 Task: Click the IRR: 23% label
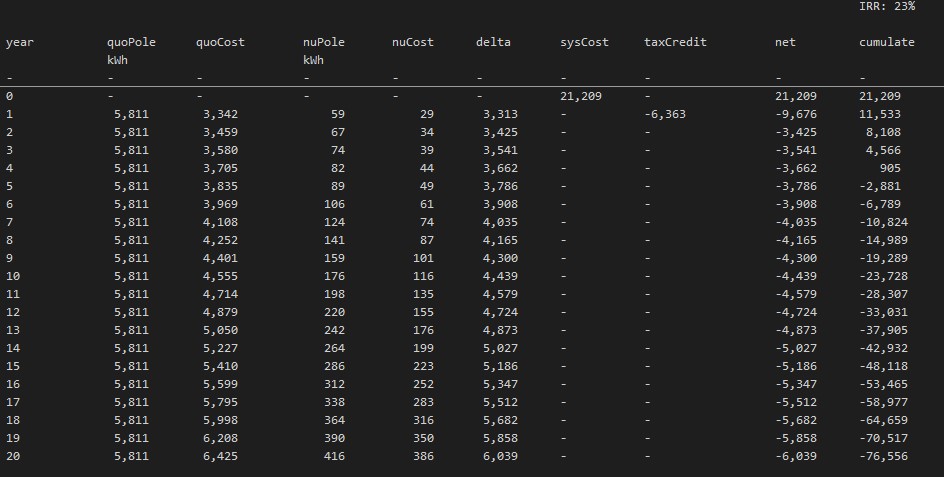click(x=886, y=6)
